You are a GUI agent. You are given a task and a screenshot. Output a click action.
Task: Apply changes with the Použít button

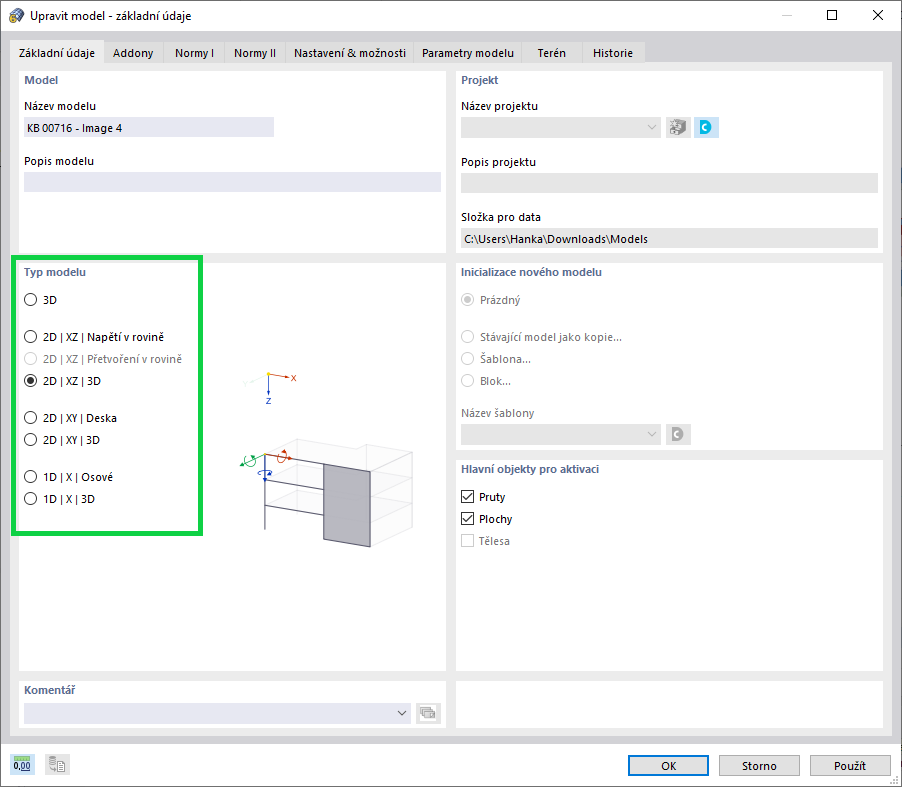pos(850,765)
